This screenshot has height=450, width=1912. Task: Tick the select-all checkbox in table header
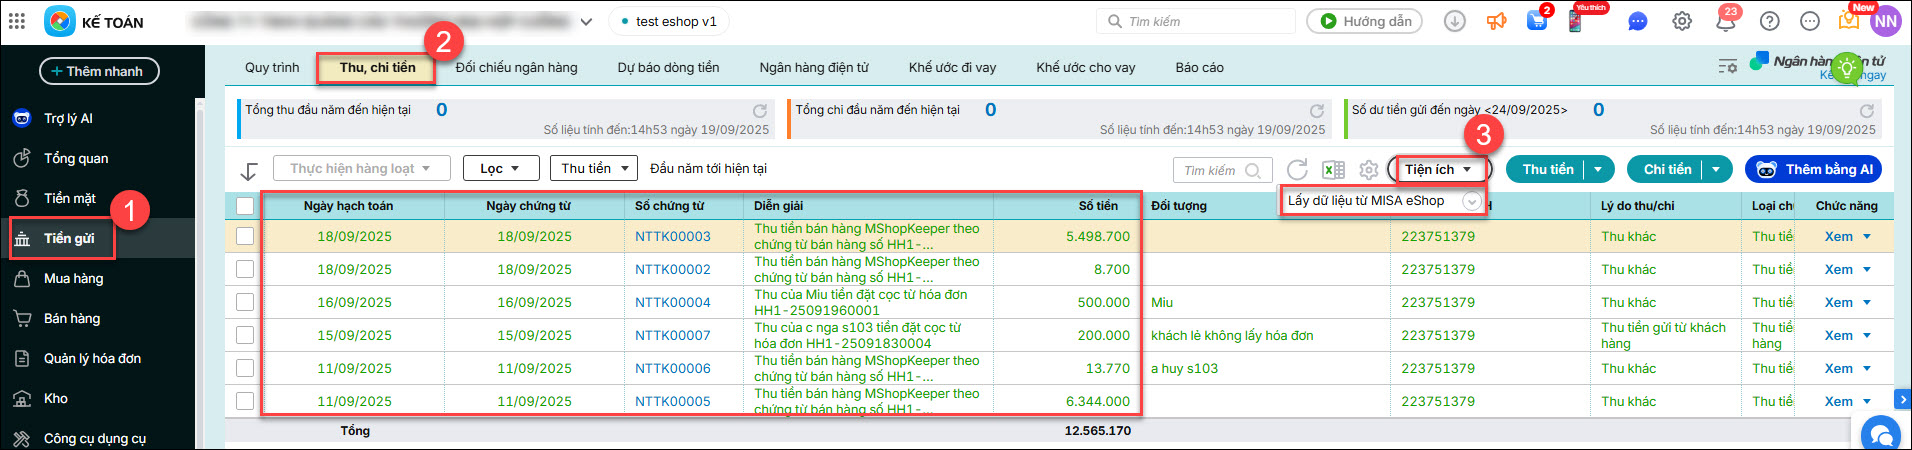point(245,206)
